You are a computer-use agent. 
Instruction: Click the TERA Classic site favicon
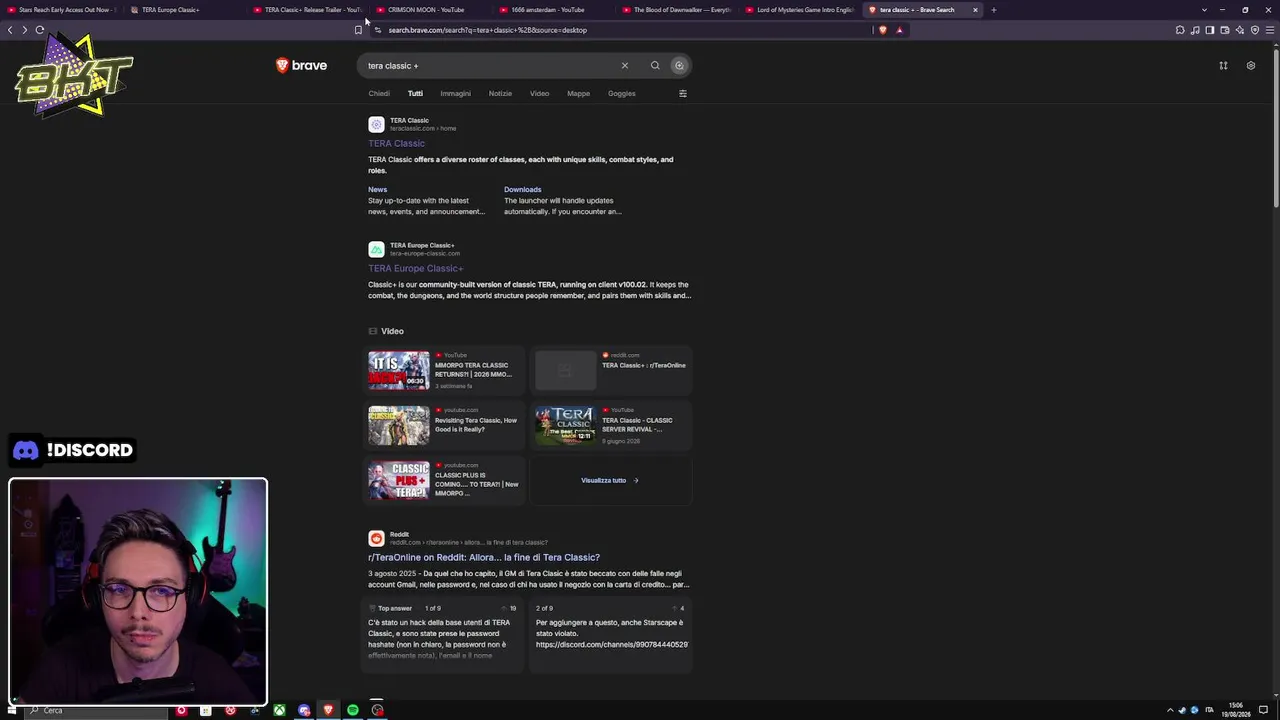click(376, 125)
